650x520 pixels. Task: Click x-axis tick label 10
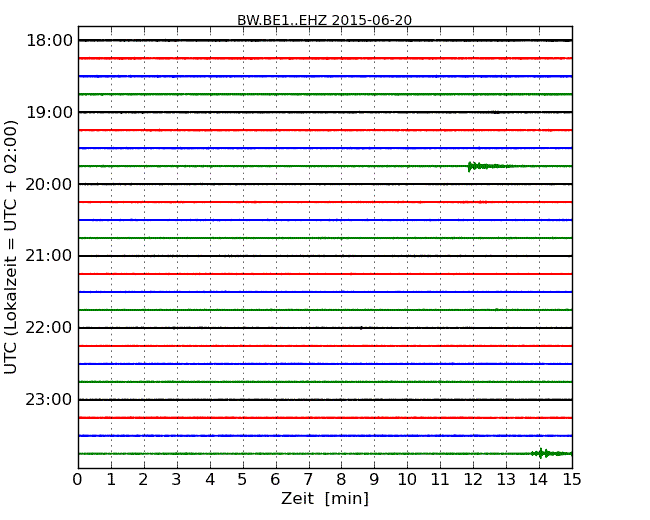point(407,479)
